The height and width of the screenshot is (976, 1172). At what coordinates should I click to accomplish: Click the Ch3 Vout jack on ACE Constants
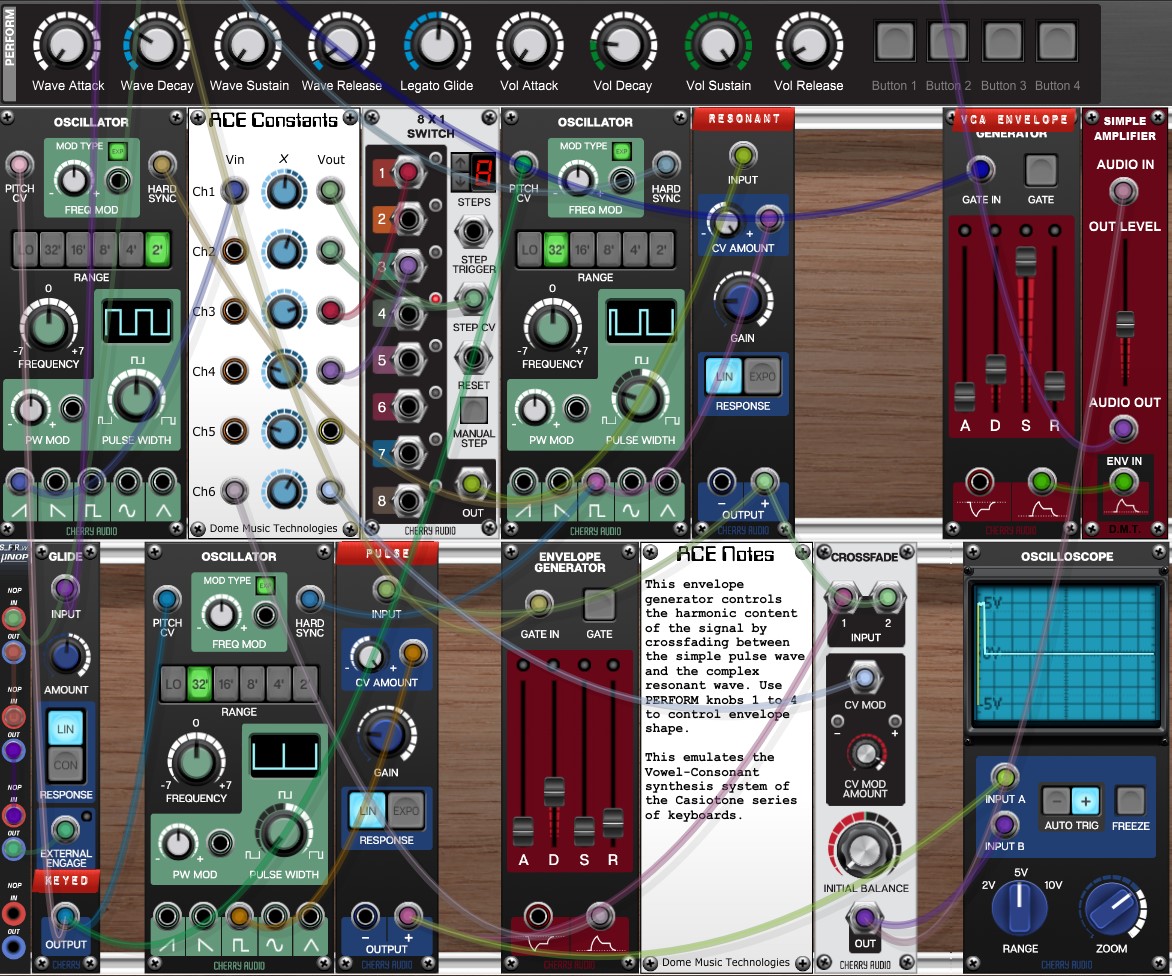point(330,311)
